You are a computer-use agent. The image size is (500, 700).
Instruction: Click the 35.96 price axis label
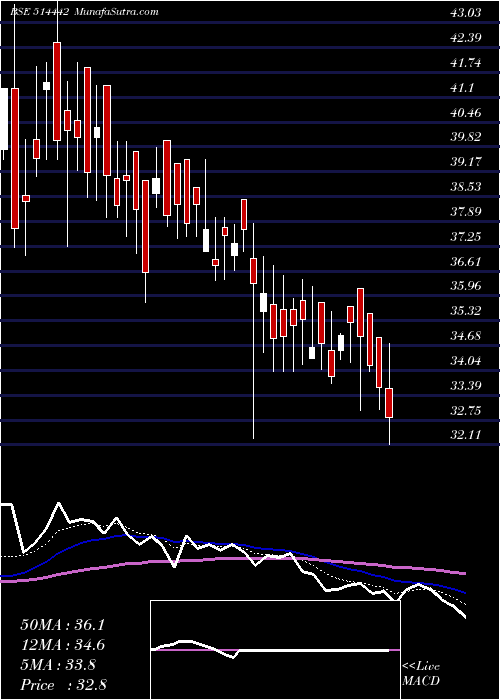466,286
